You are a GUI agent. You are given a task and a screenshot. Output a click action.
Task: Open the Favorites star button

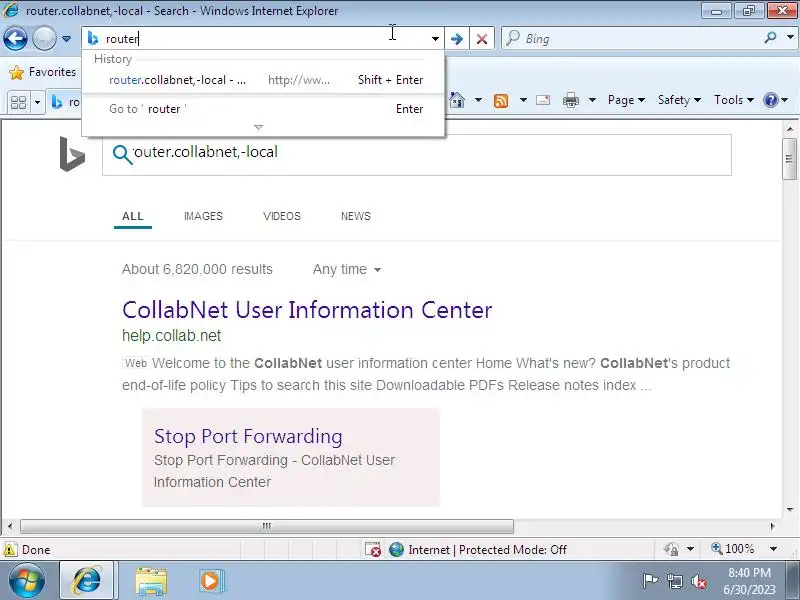click(x=43, y=72)
